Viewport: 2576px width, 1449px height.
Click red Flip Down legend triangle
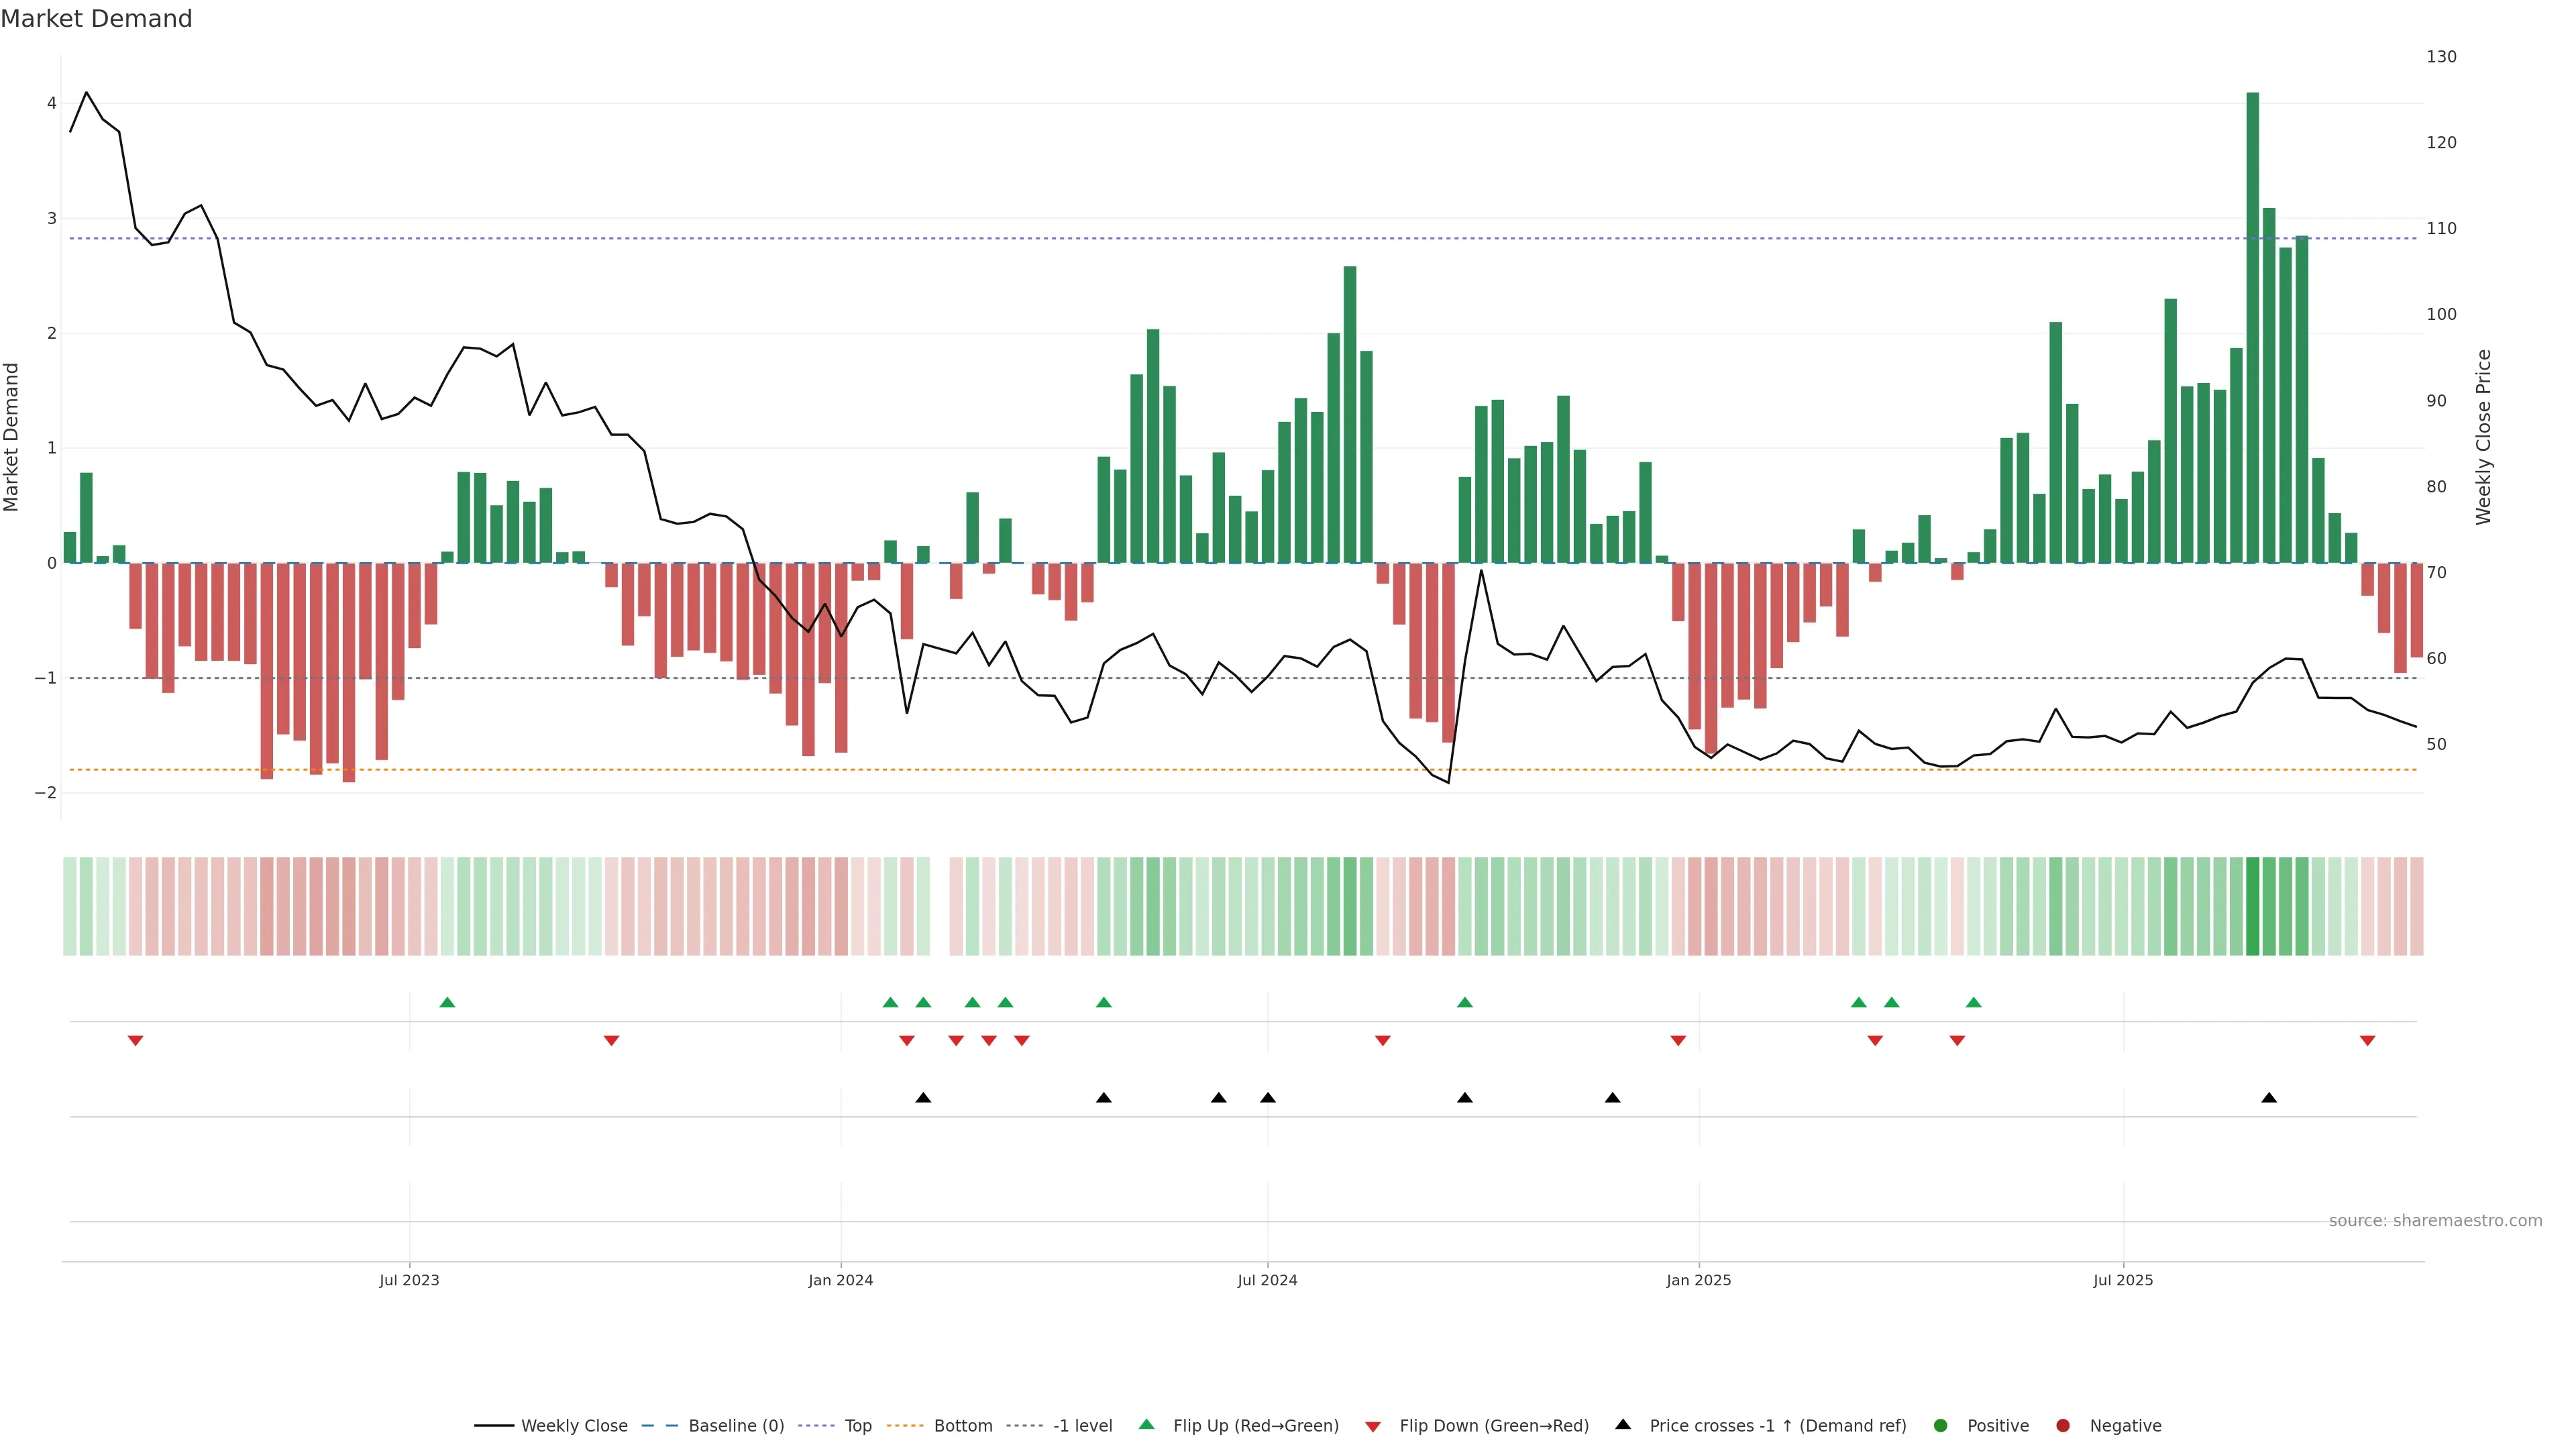coord(1373,1426)
